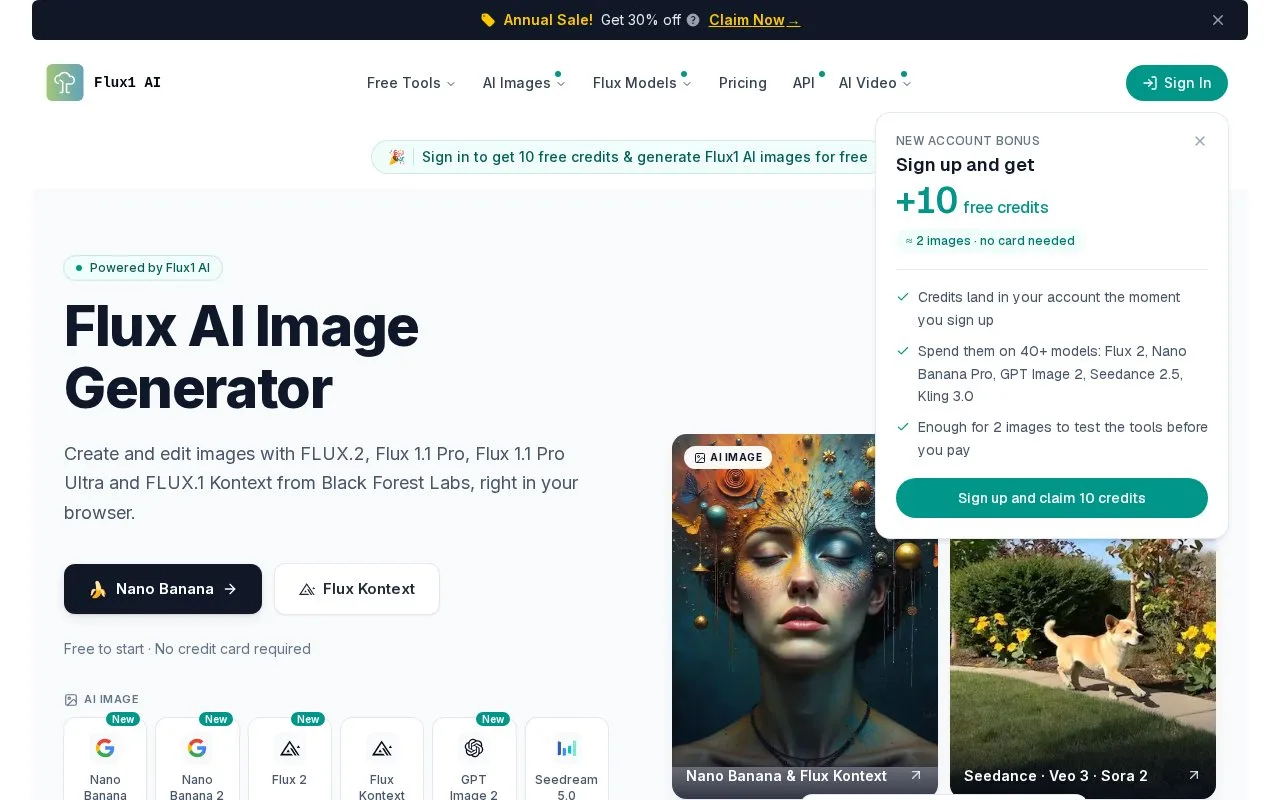Viewport: 1280px width, 800px height.
Task: Expand the AI Video menu
Action: pos(875,83)
